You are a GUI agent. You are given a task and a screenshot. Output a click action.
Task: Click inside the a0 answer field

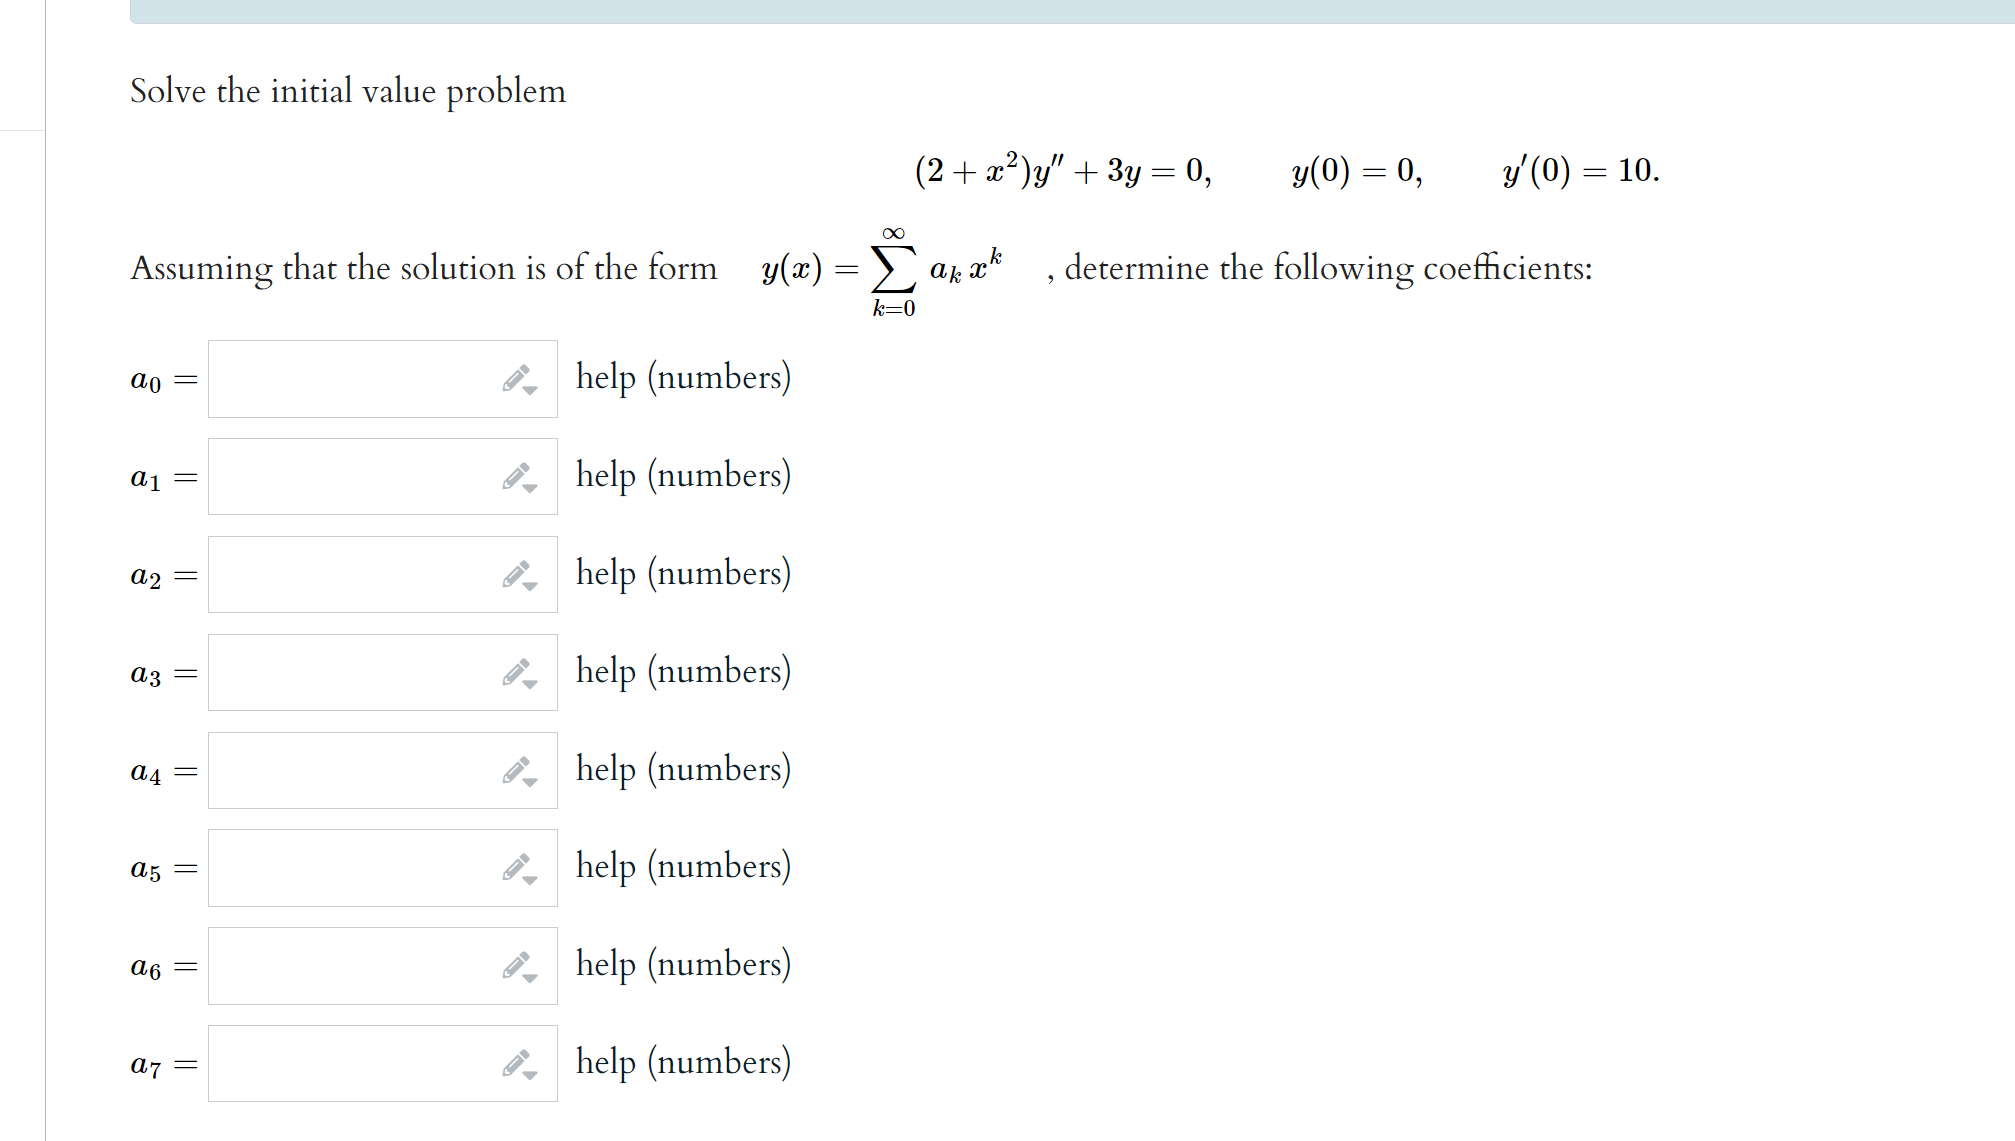tap(350, 378)
